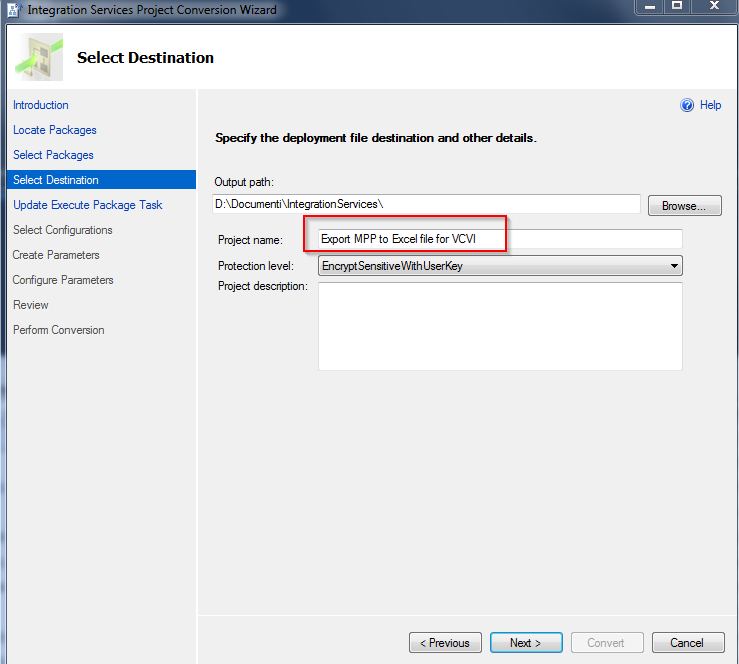Navigate to Locate Packages step
This screenshot has width=739, height=664.
point(55,130)
